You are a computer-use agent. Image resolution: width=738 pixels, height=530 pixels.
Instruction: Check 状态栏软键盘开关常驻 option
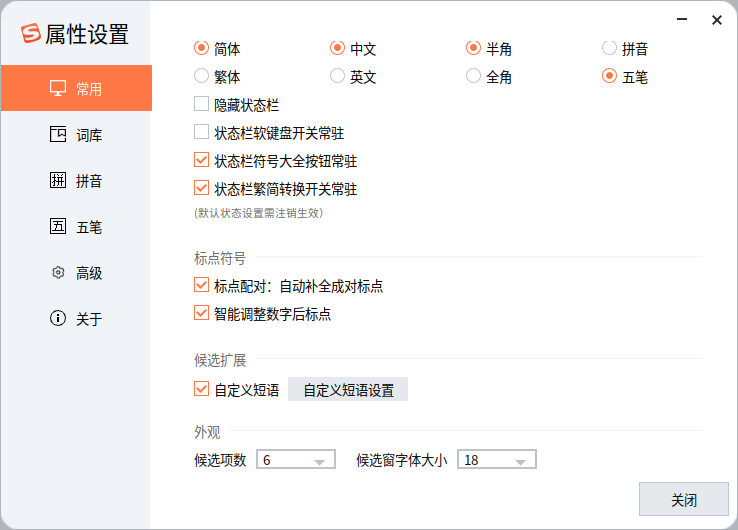(201, 132)
